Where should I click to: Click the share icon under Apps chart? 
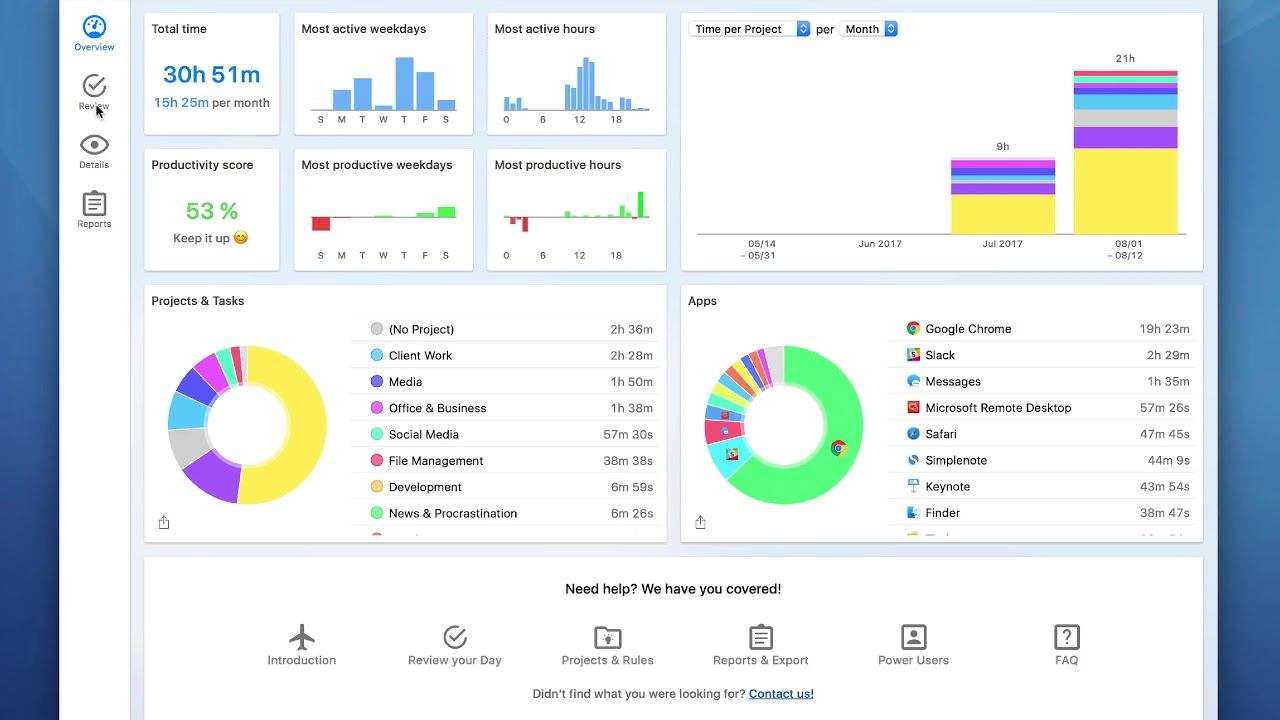coord(700,523)
